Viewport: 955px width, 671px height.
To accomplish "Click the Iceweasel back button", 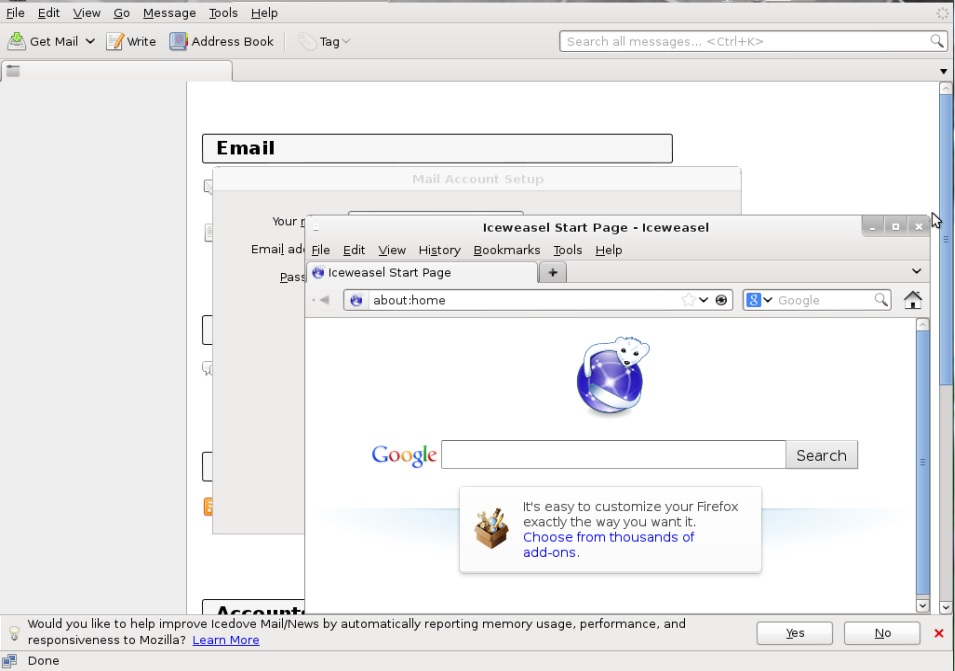I will point(323,300).
